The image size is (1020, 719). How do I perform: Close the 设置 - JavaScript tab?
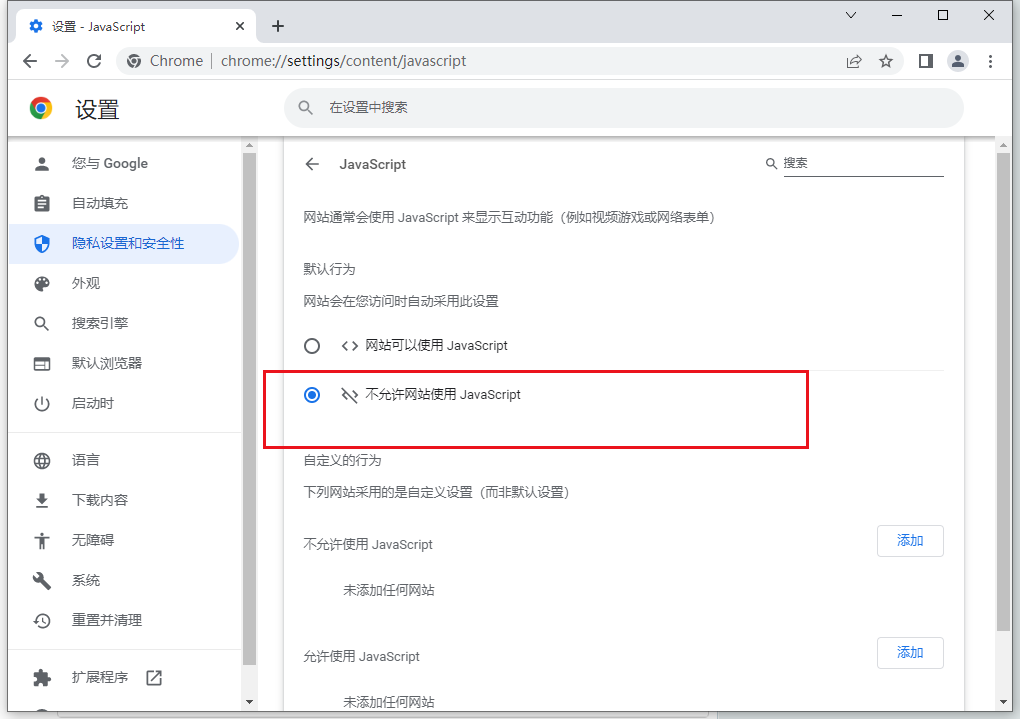point(240,26)
